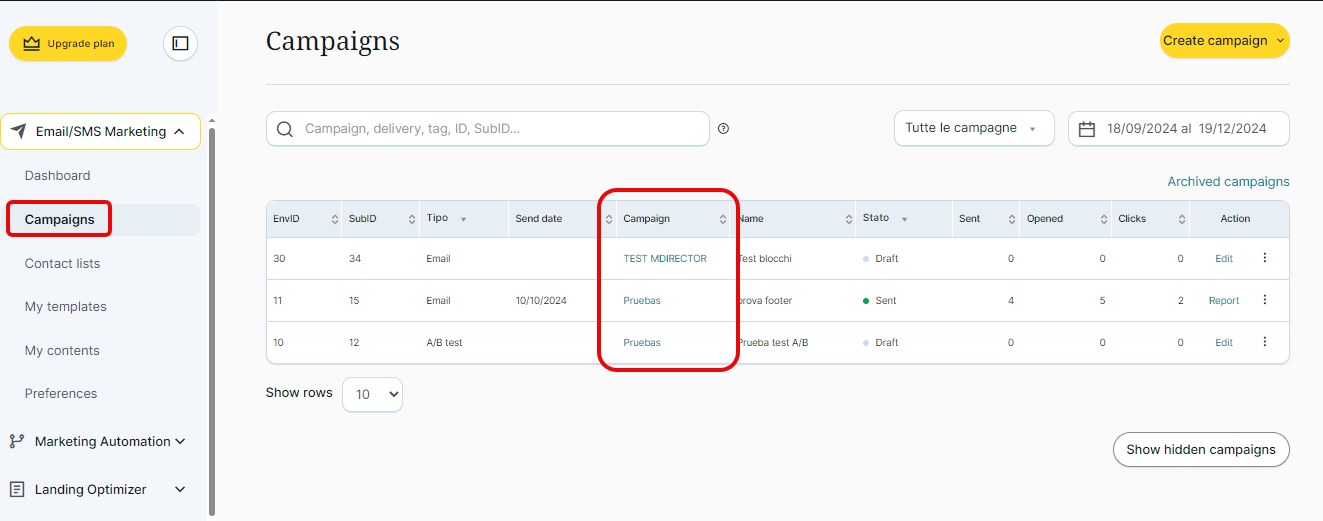Click the Show hidden campaigns button
The width and height of the screenshot is (1323, 521).
(1200, 450)
